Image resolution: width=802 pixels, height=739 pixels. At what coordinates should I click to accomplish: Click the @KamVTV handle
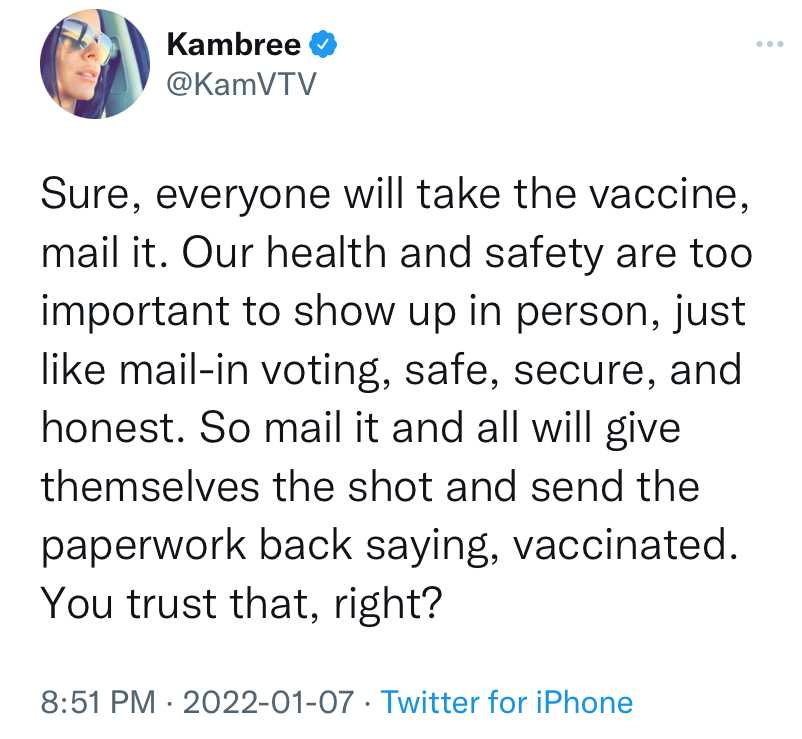tap(241, 84)
